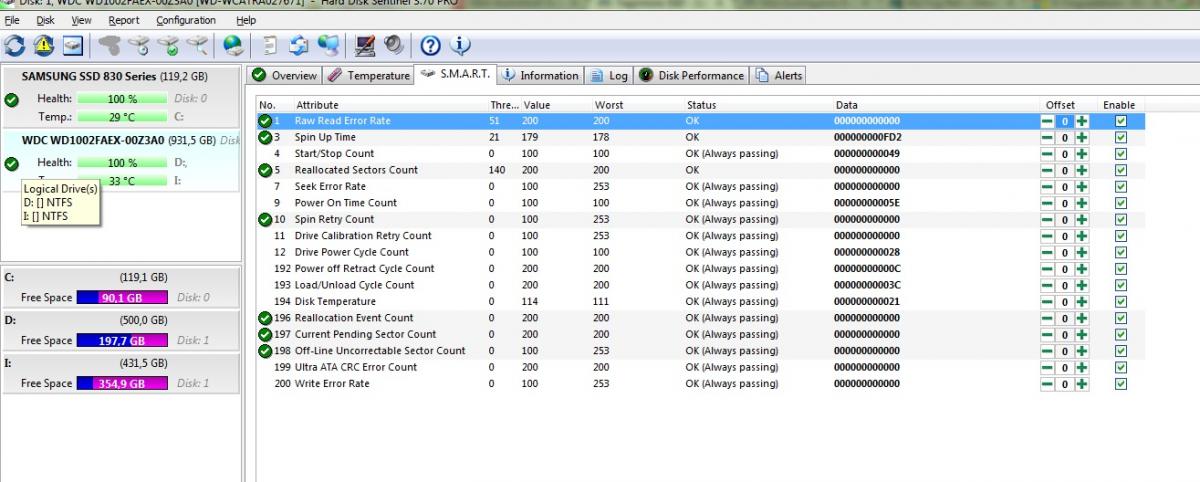Click plus offset for Seek Error Rate
The width and height of the screenshot is (1200, 482).
coord(1082,187)
